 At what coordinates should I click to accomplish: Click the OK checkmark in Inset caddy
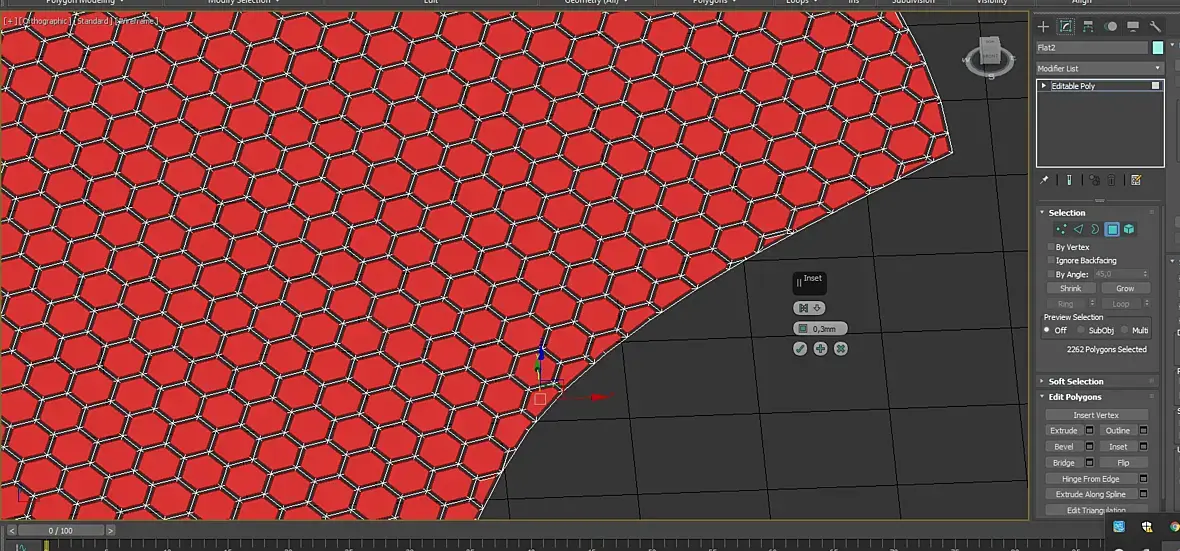coord(800,349)
